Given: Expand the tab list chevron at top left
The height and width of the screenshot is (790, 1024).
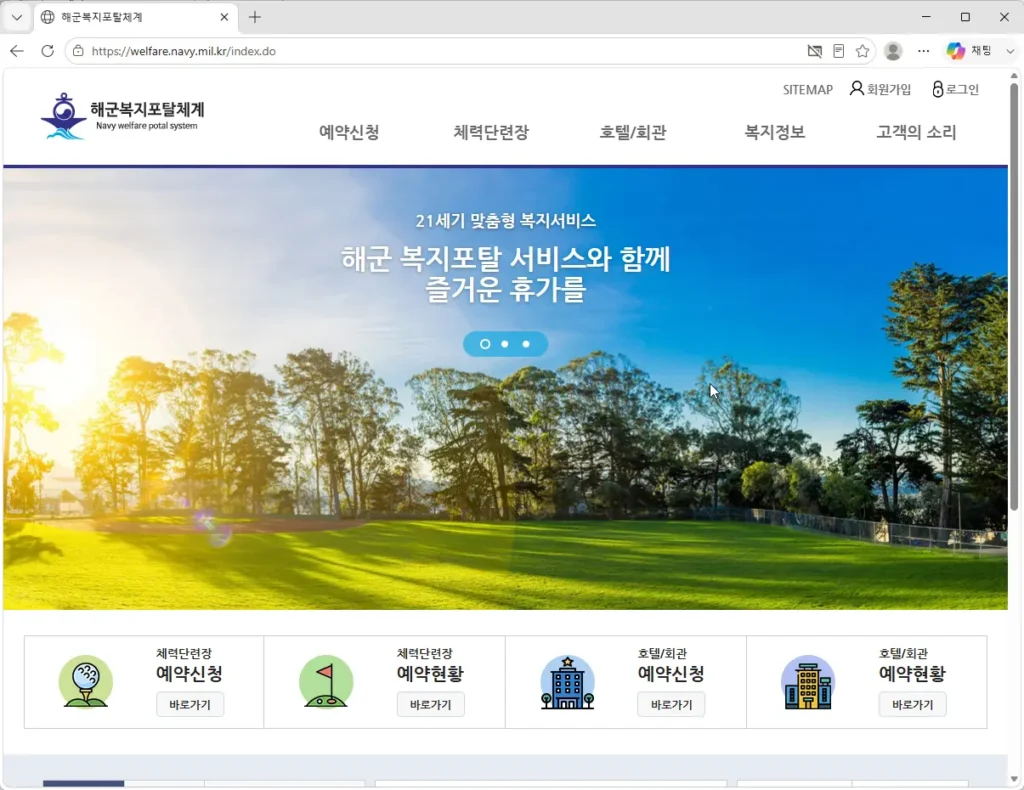Looking at the screenshot, I should tap(17, 17).
